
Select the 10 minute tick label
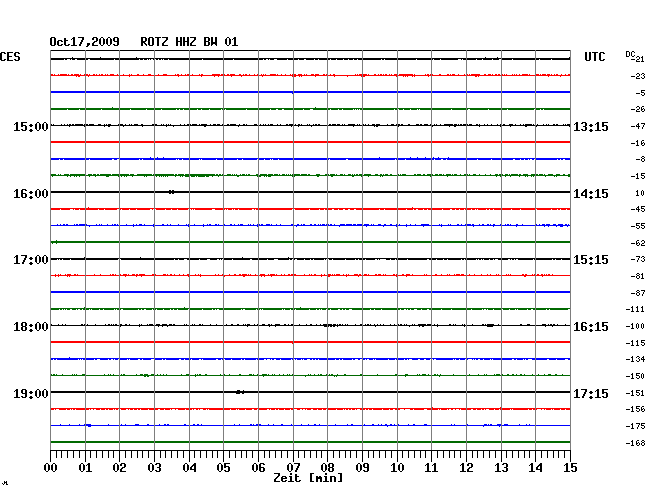pyautogui.click(x=397, y=468)
